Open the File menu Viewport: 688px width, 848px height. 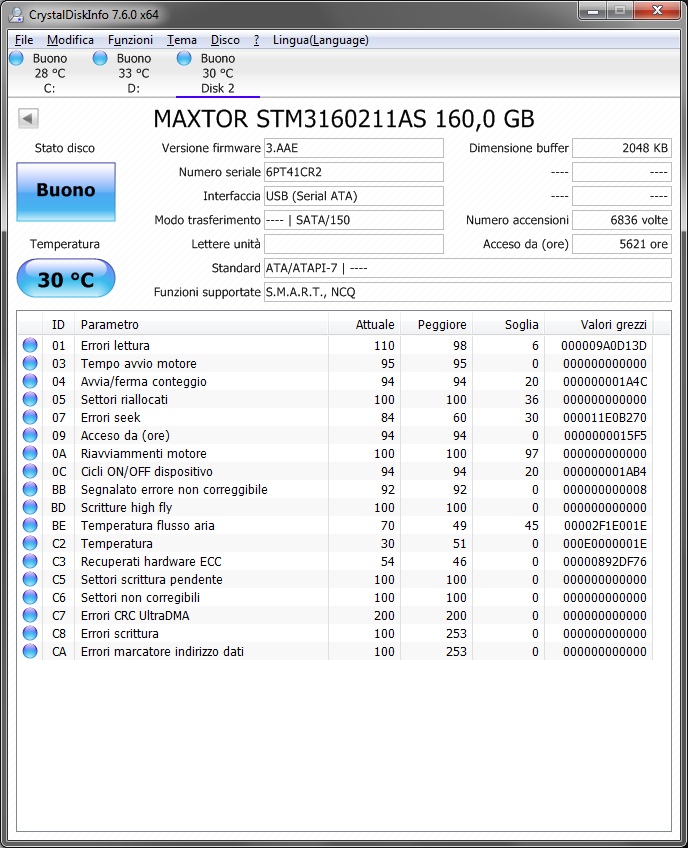tap(24, 40)
